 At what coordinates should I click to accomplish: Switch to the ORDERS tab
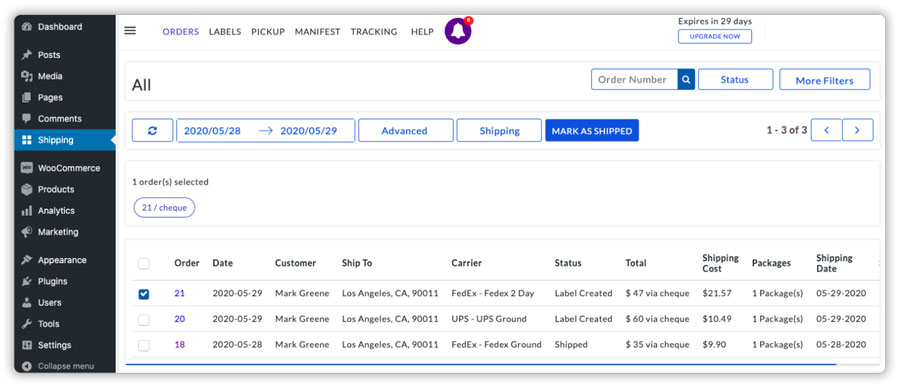click(x=181, y=32)
